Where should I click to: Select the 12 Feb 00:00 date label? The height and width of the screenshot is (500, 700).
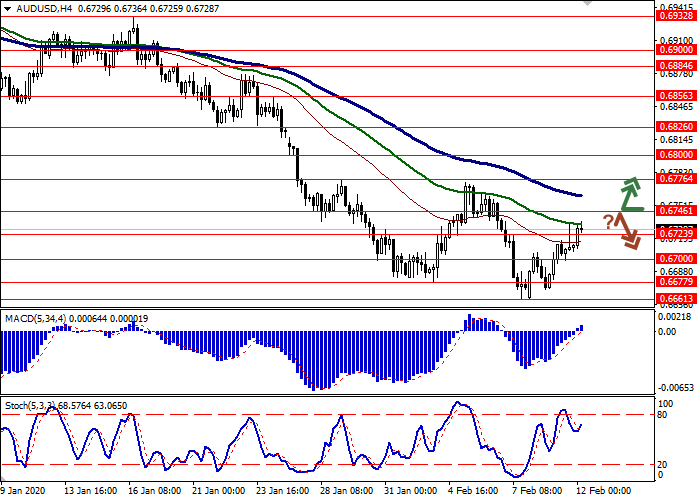click(601, 491)
